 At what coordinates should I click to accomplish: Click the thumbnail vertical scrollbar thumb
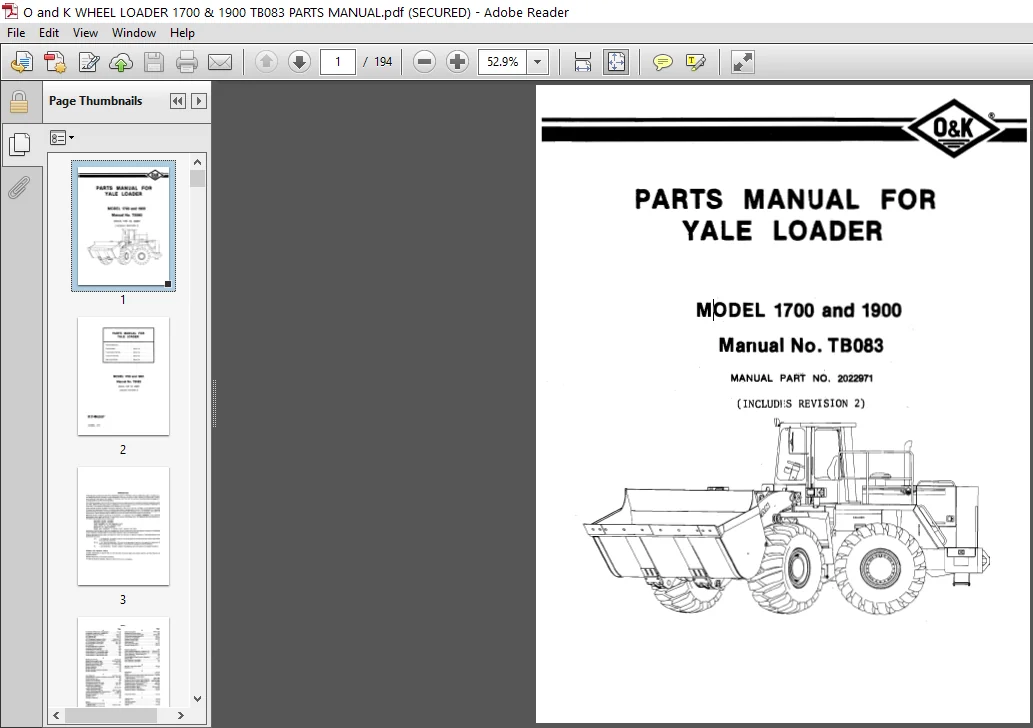198,179
